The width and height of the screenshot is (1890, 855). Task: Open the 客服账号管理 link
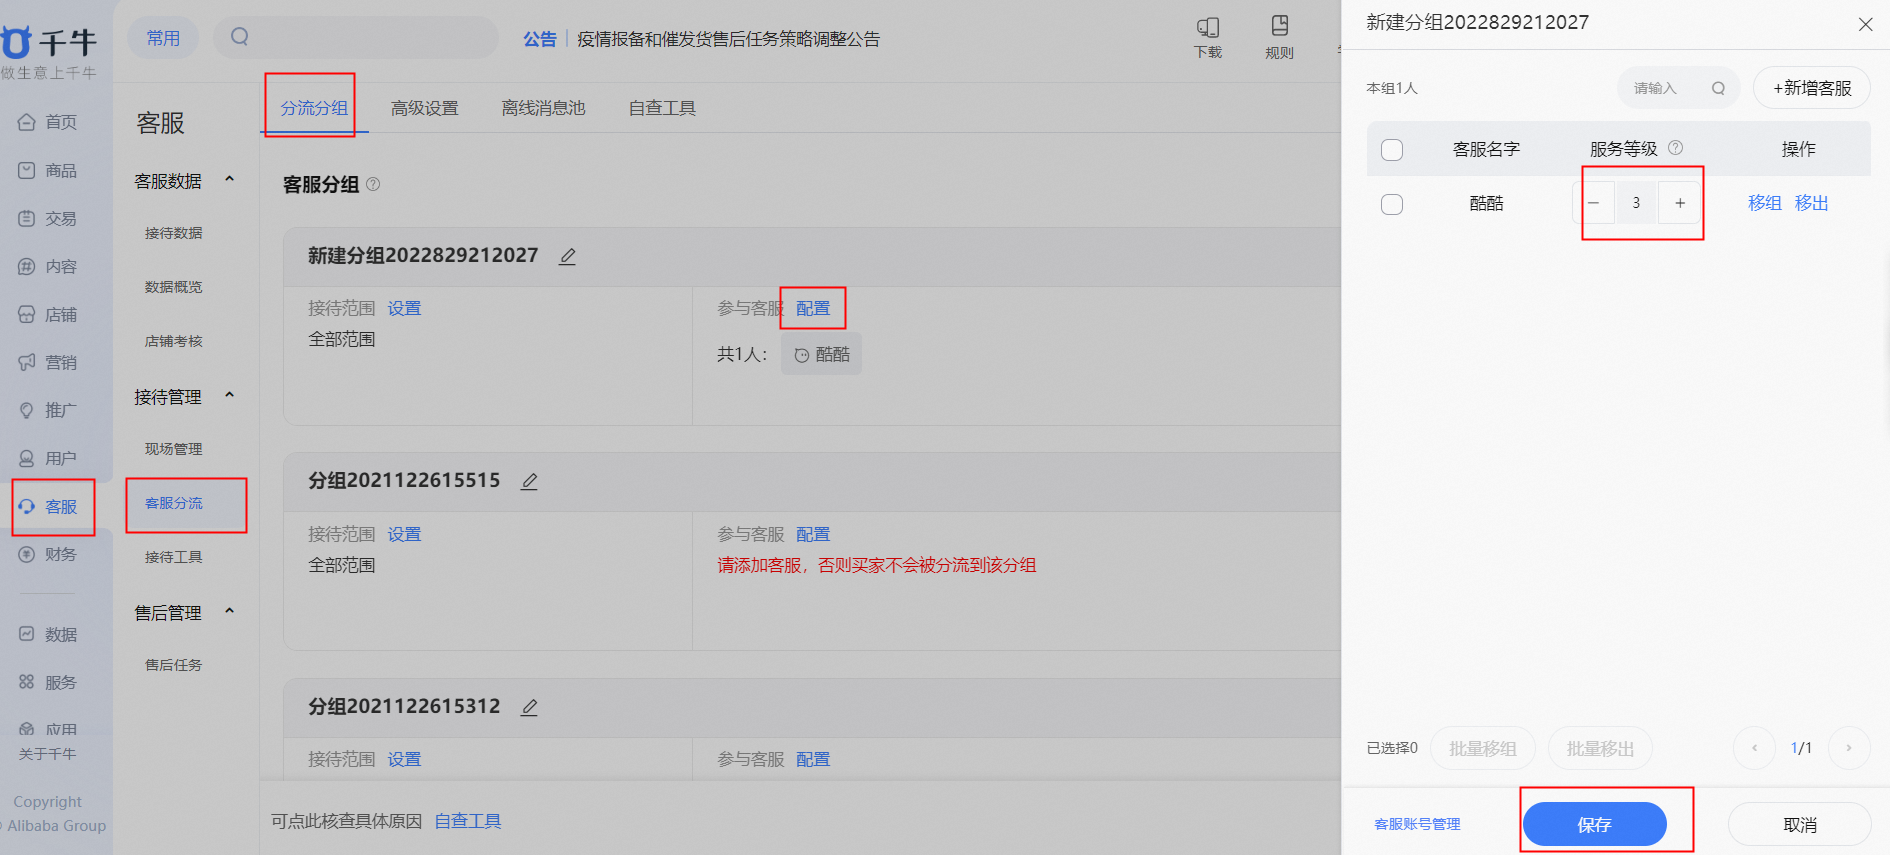[x=1417, y=824]
